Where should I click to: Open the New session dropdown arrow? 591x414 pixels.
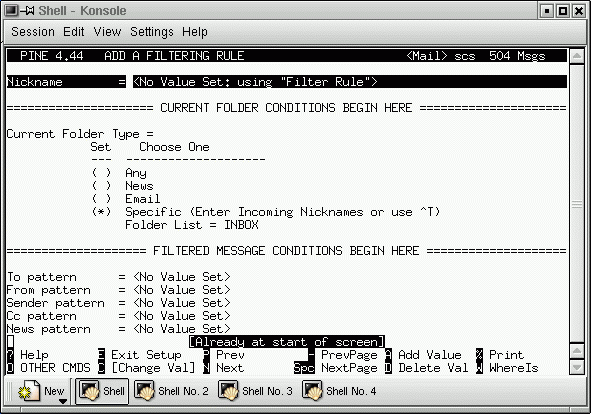pos(63,402)
